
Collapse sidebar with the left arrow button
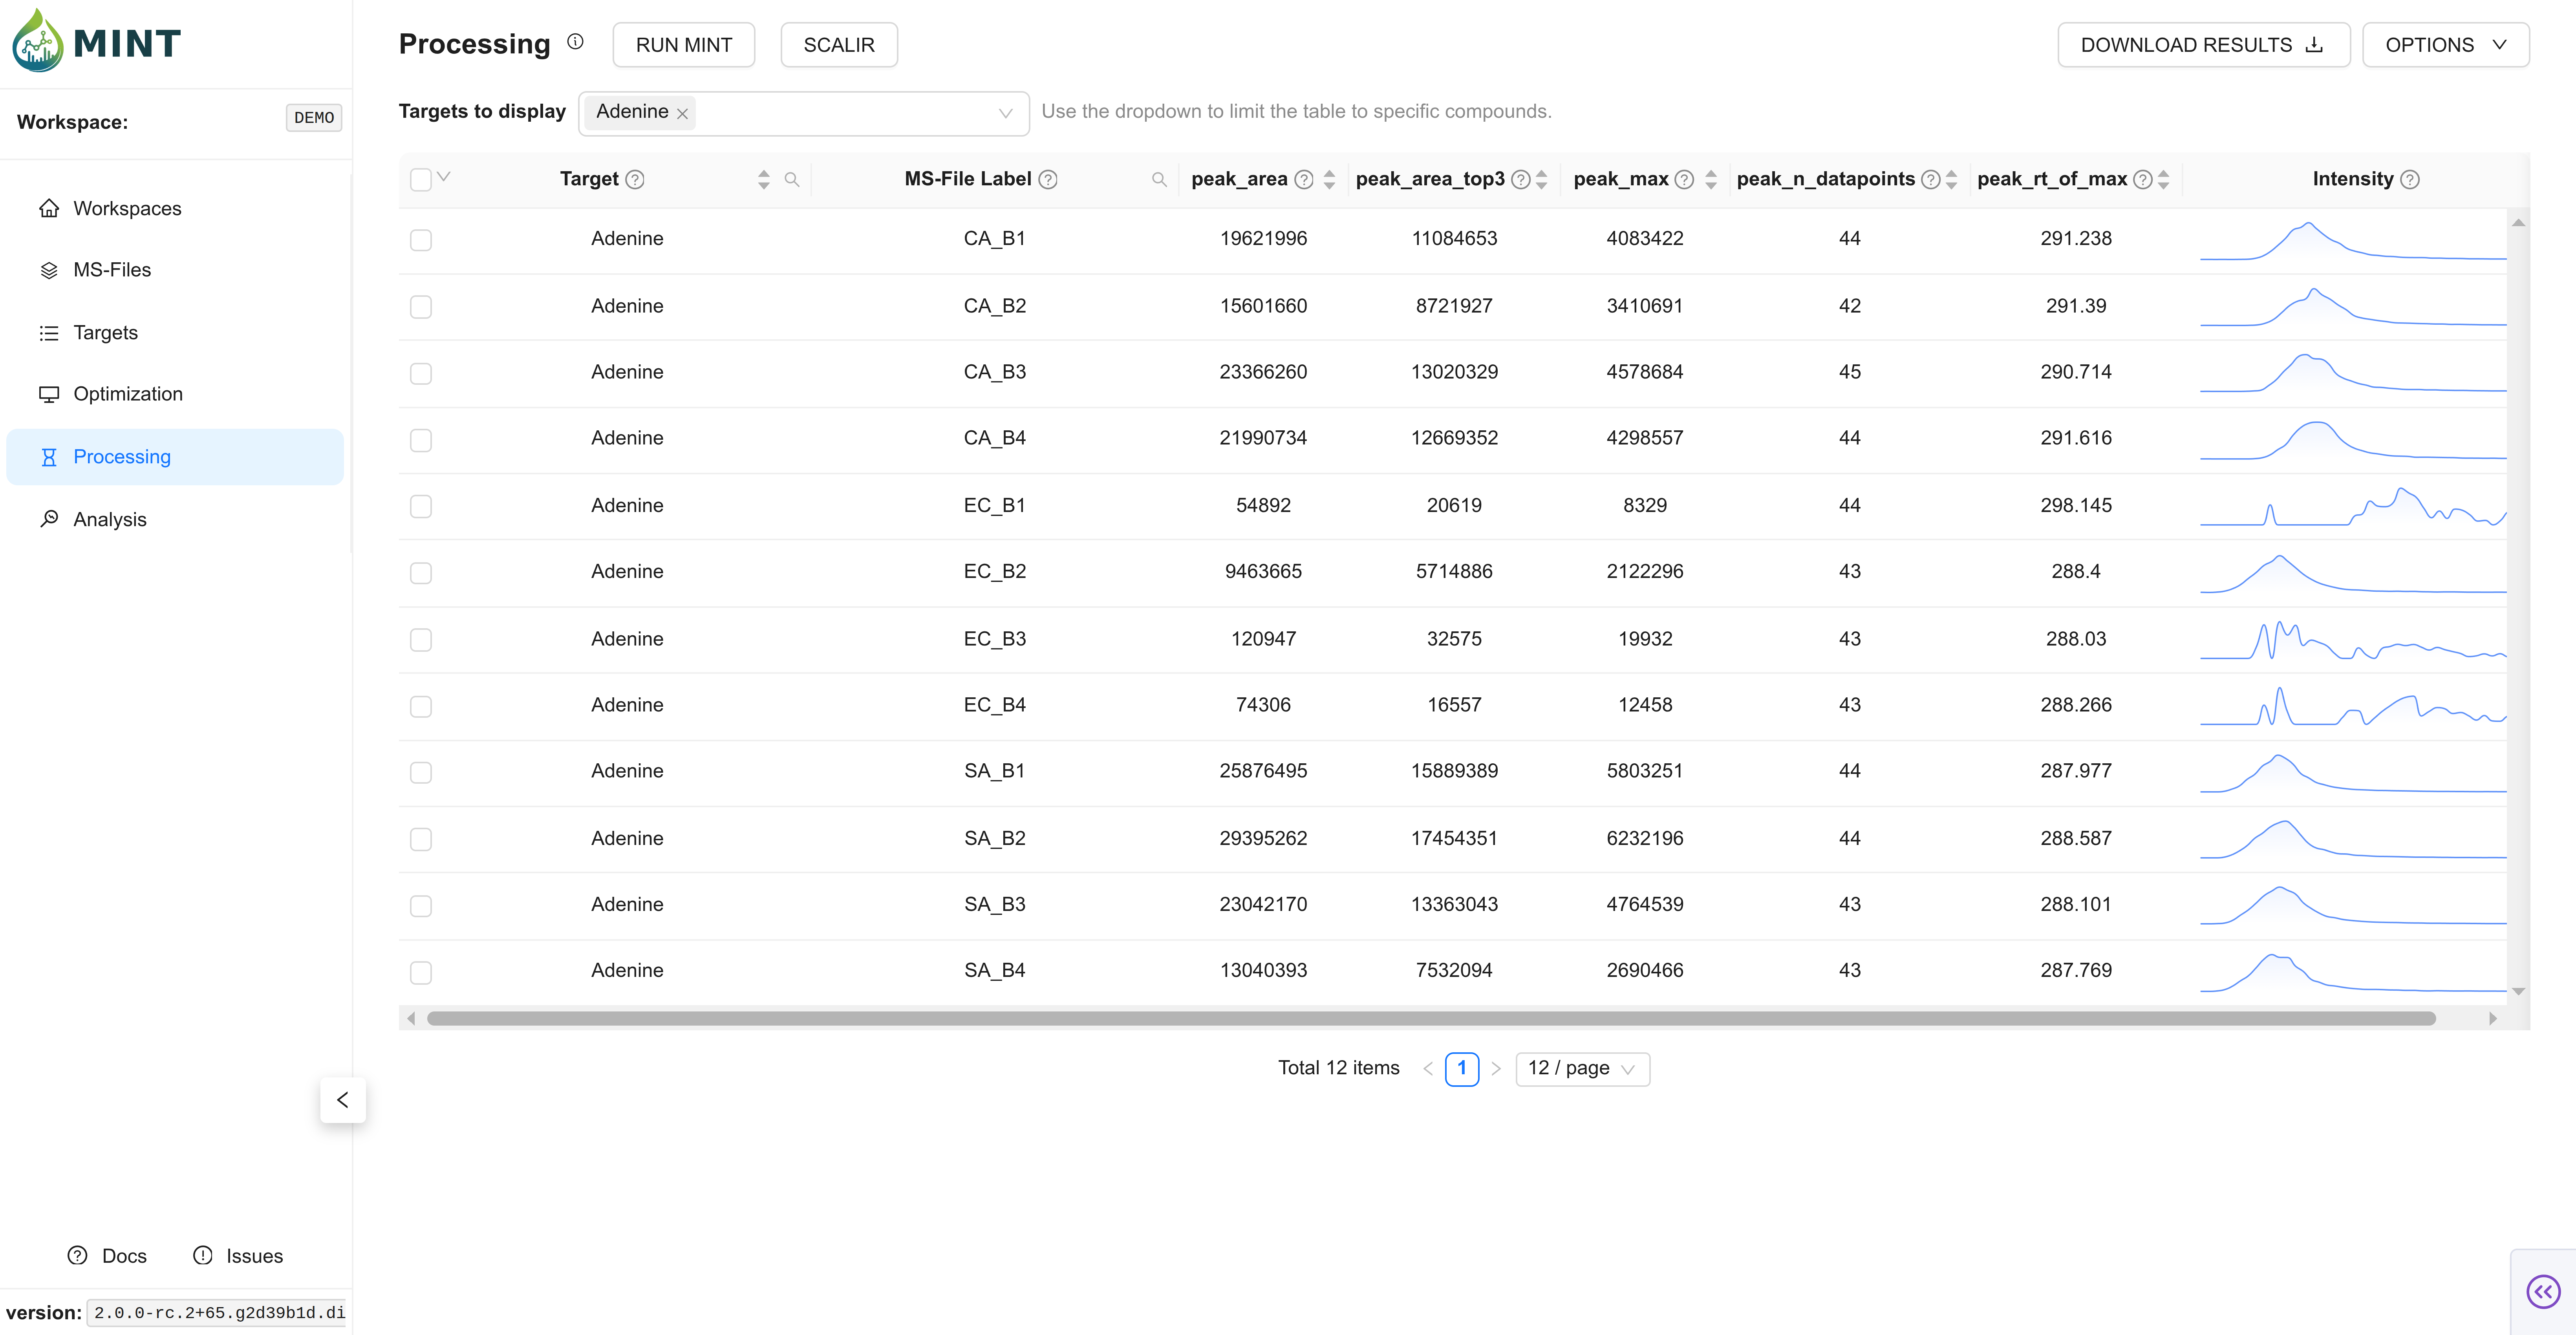(x=343, y=1100)
